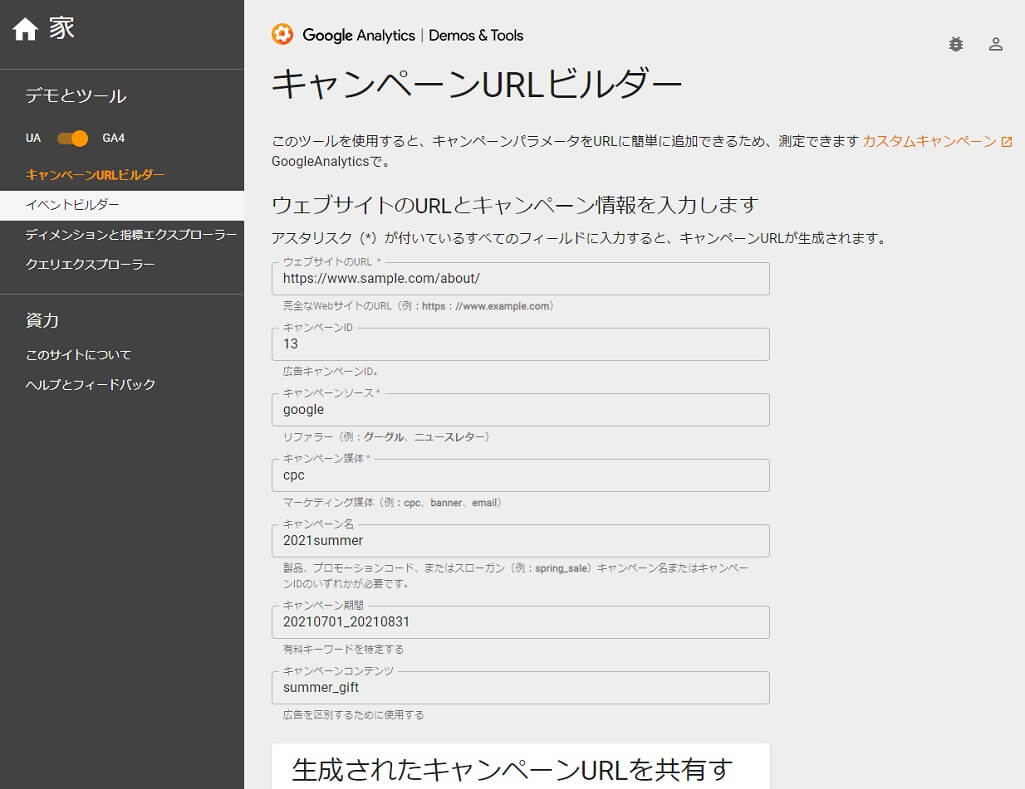This screenshot has height=789, width=1025.
Task: Focus the キャンペーン媒体 field containing cpc
Action: click(520, 477)
